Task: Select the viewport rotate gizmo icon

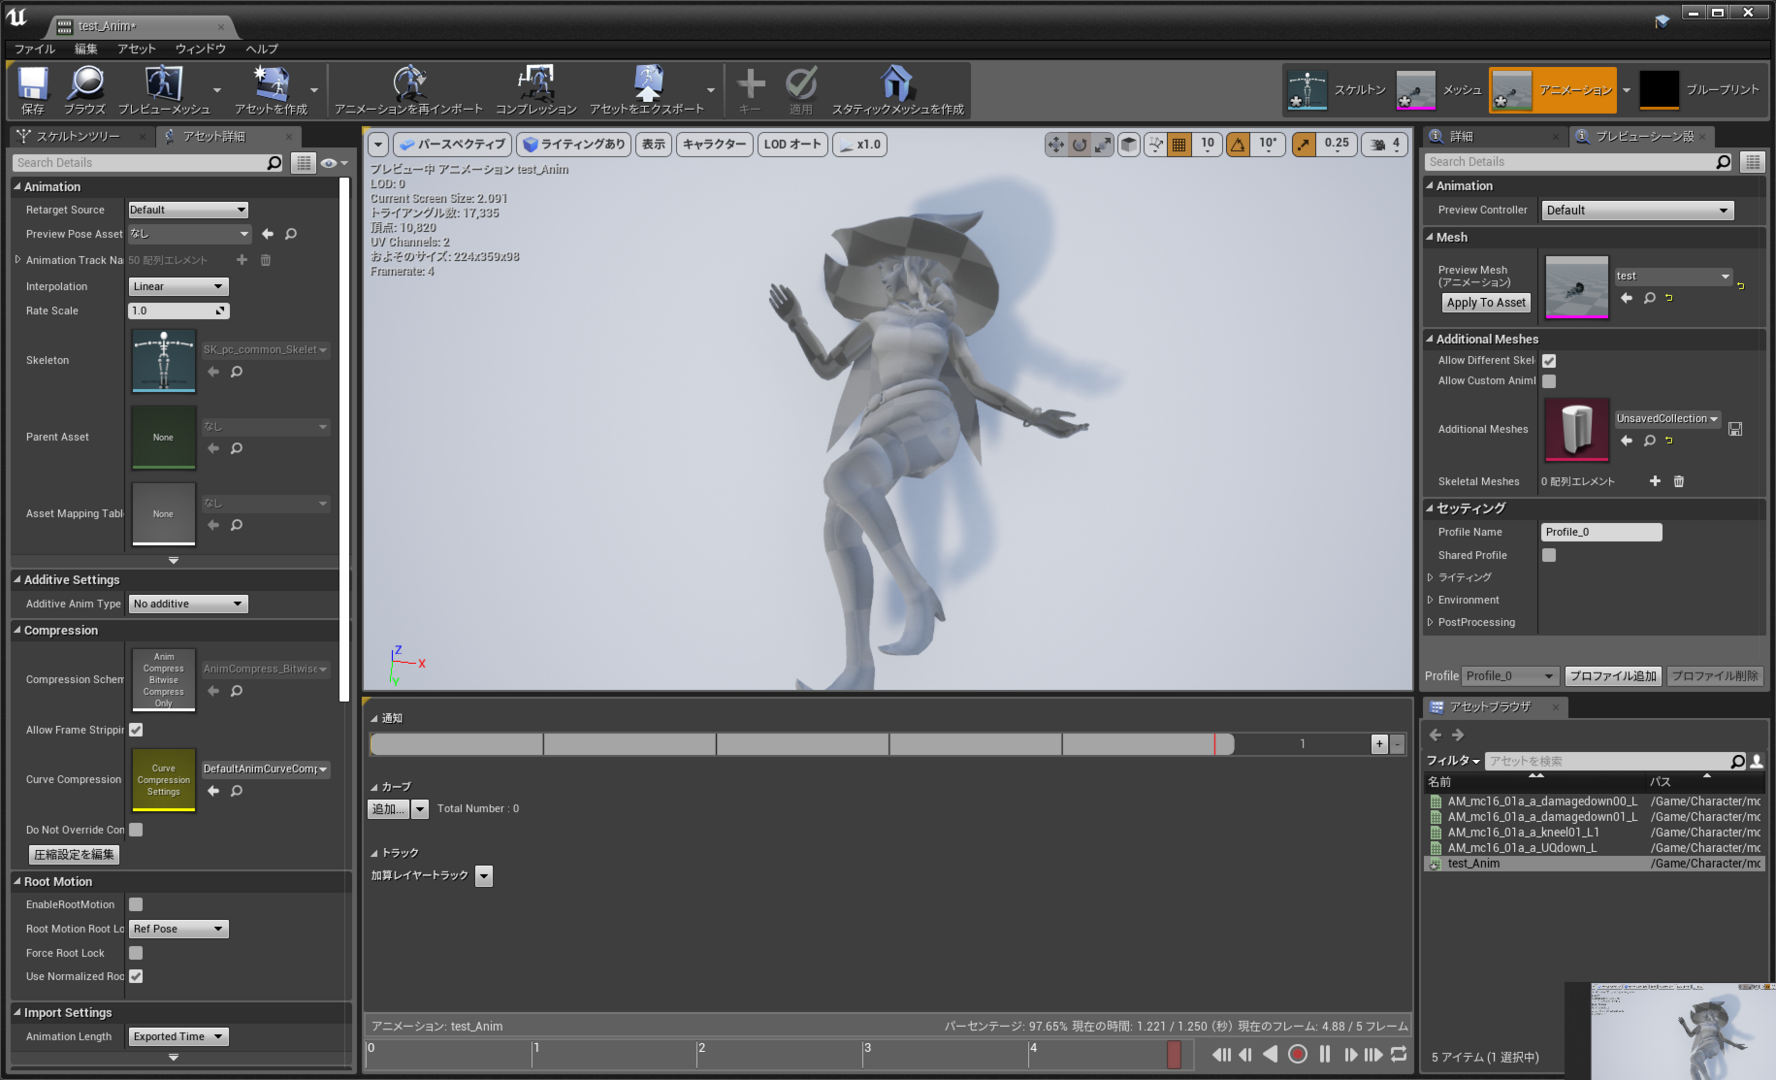Action: pyautogui.click(x=1079, y=145)
